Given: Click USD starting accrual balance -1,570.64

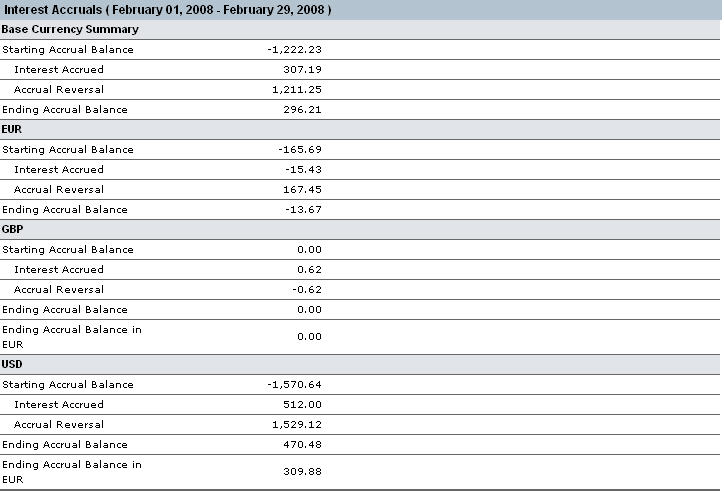Looking at the screenshot, I should tap(294, 384).
